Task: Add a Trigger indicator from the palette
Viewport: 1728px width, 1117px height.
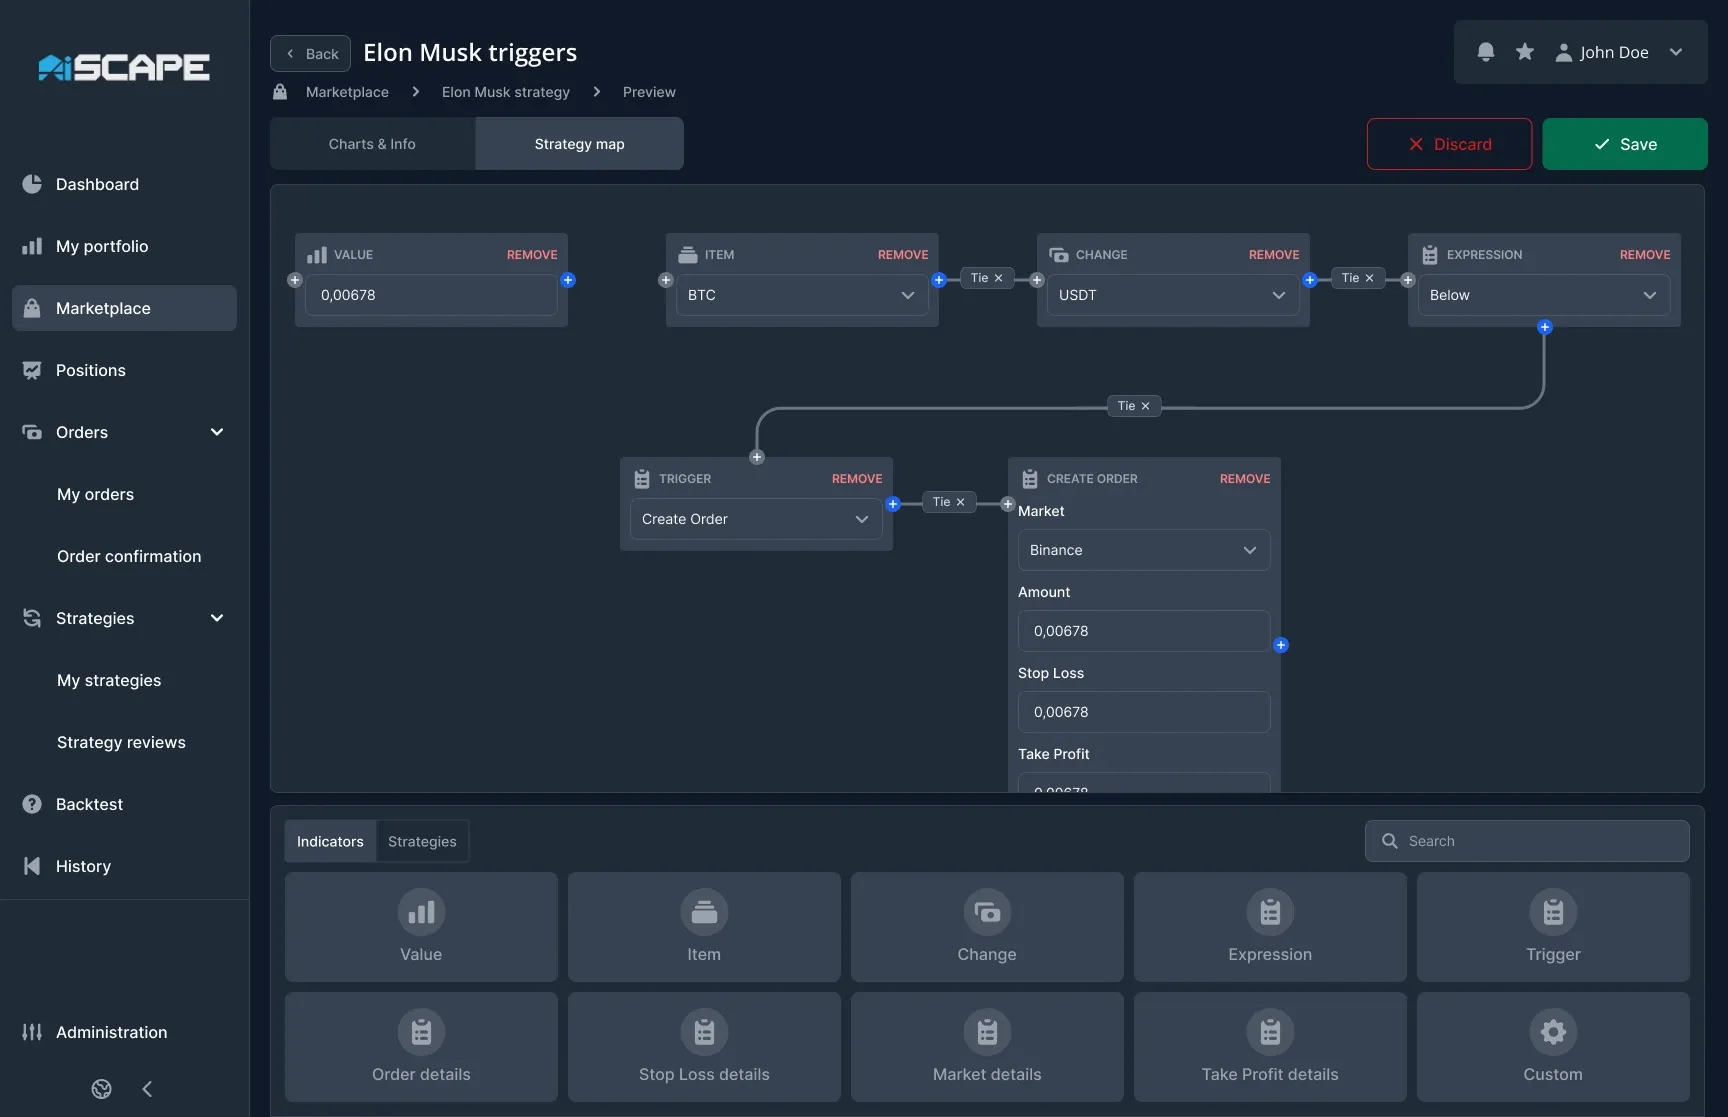Action: (x=1553, y=927)
